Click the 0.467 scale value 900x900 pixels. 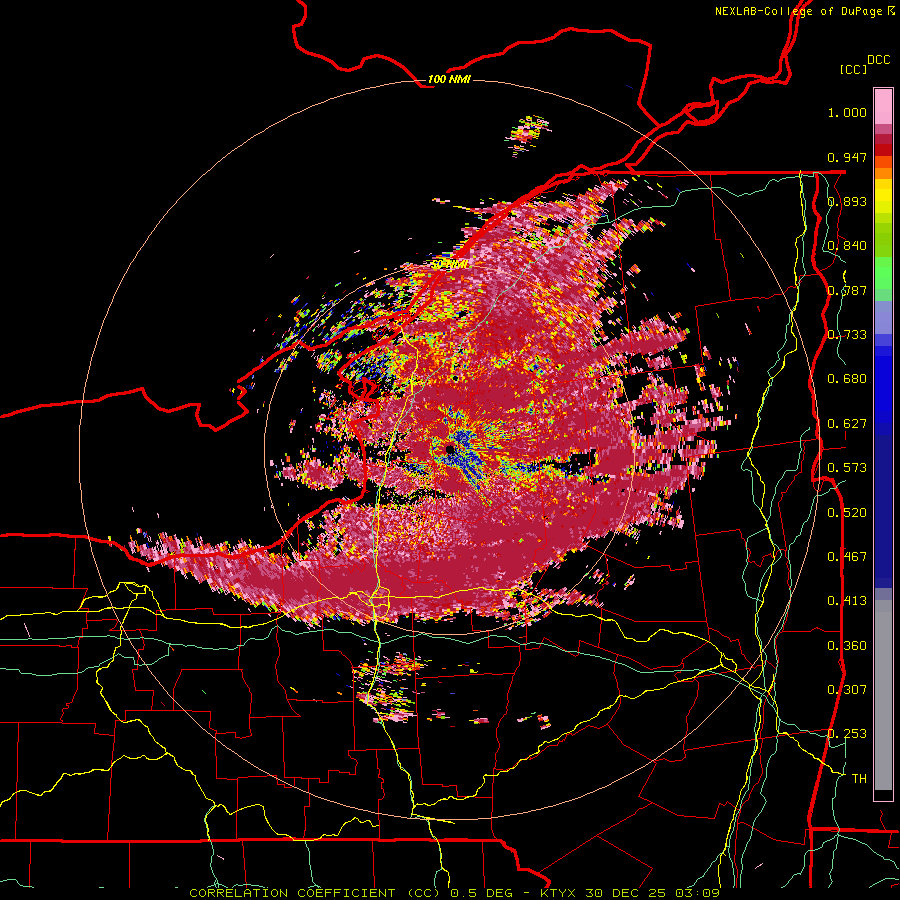847,557
